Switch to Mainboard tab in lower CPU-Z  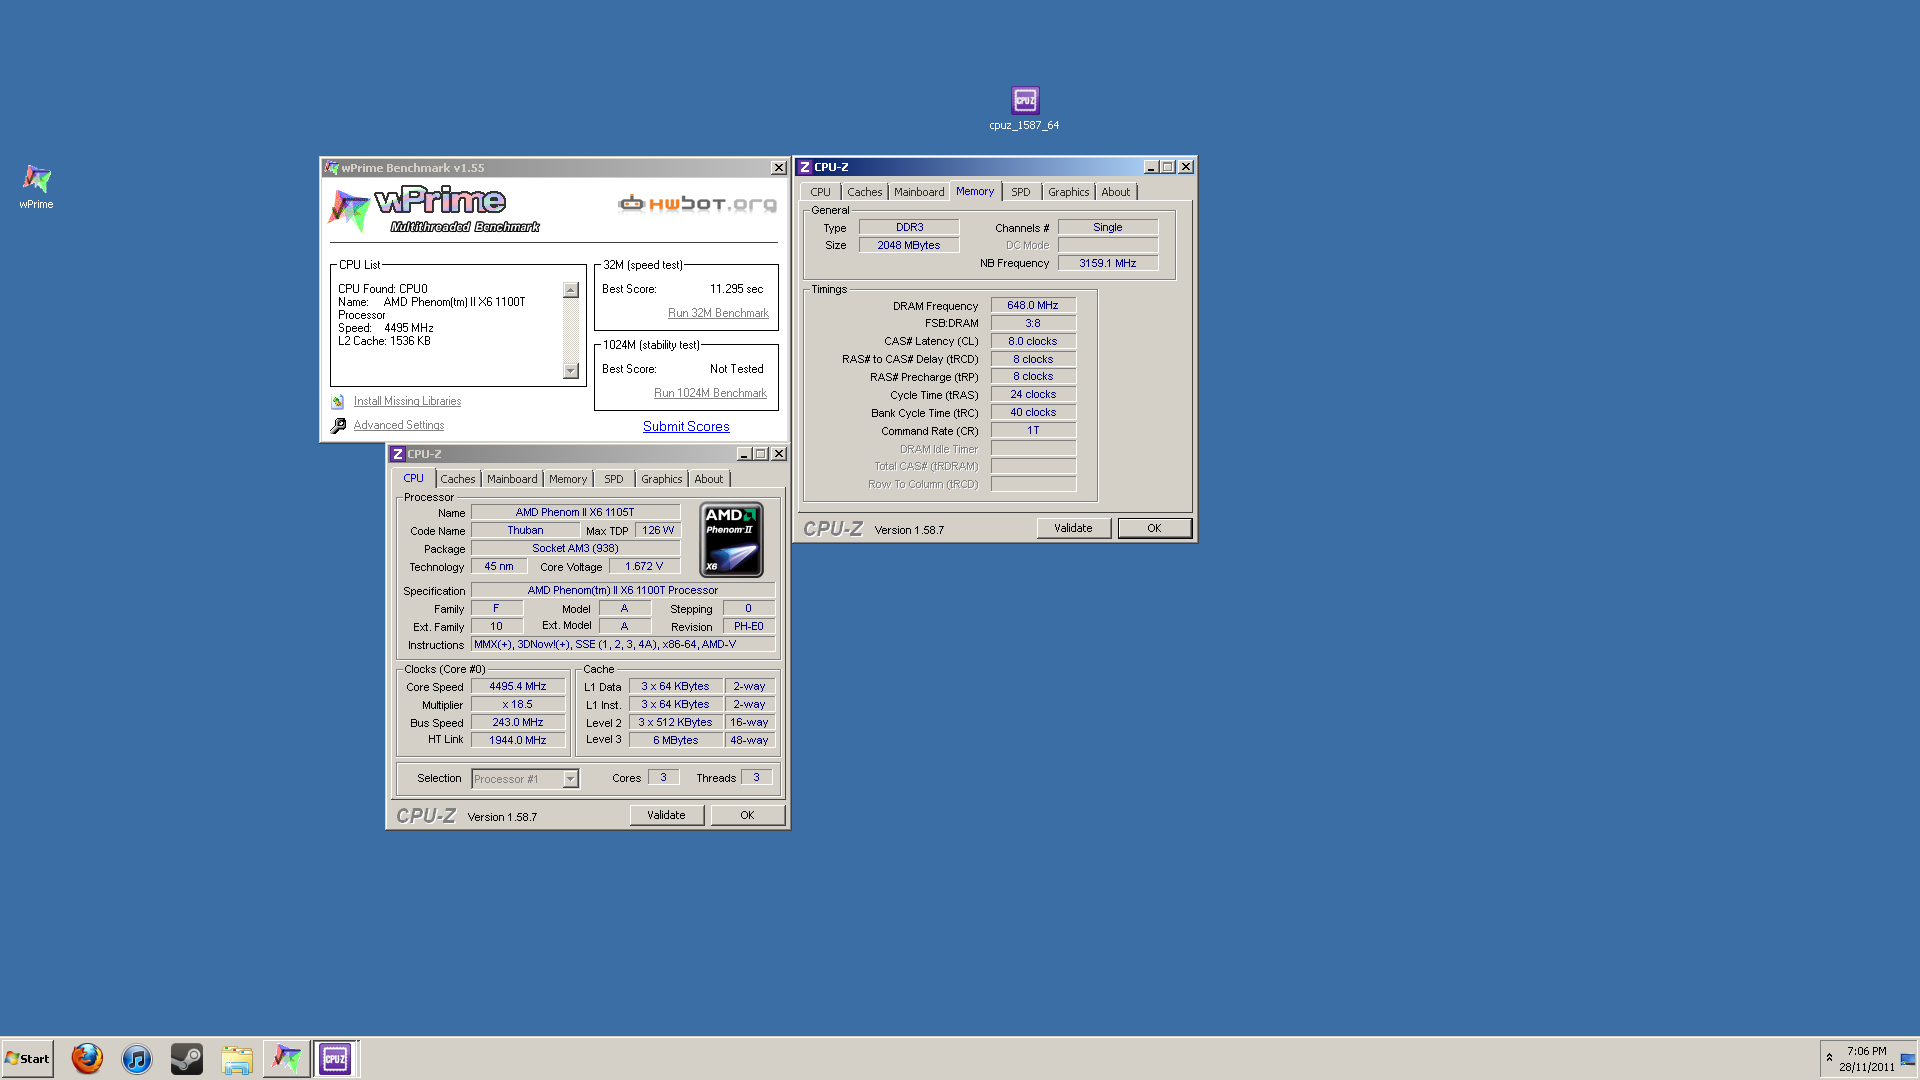pyautogui.click(x=512, y=479)
